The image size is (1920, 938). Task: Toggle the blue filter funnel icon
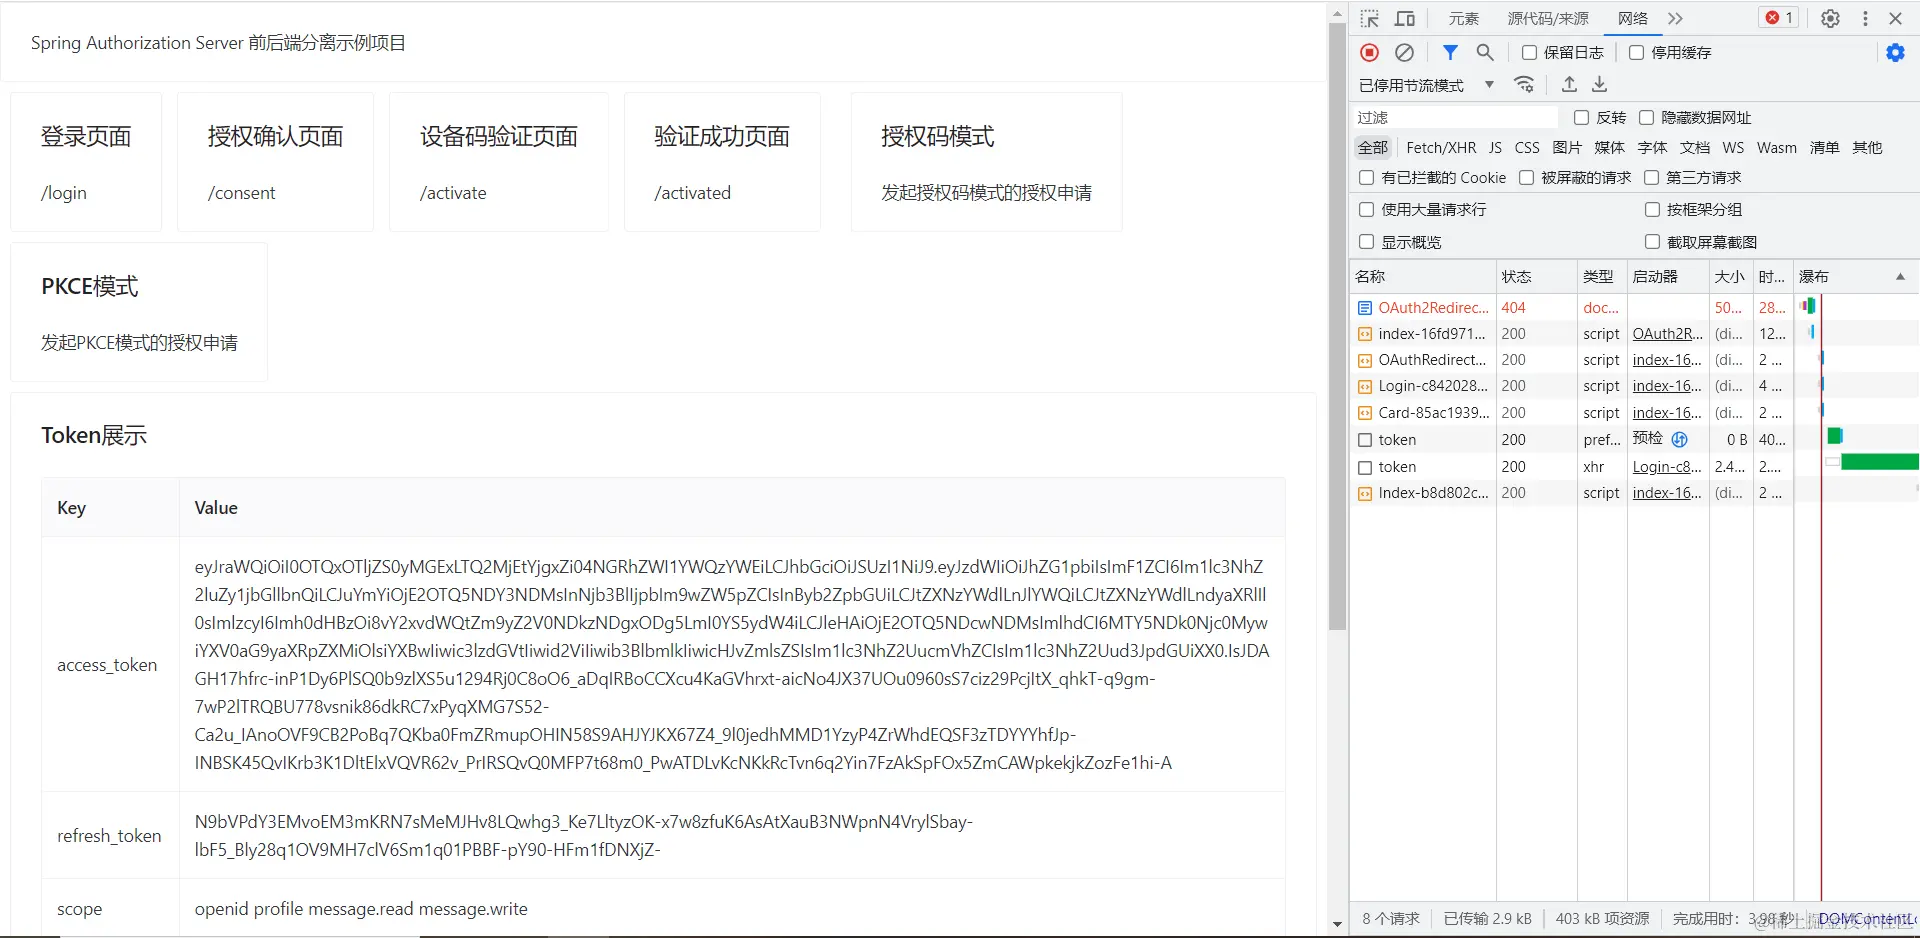[1450, 52]
